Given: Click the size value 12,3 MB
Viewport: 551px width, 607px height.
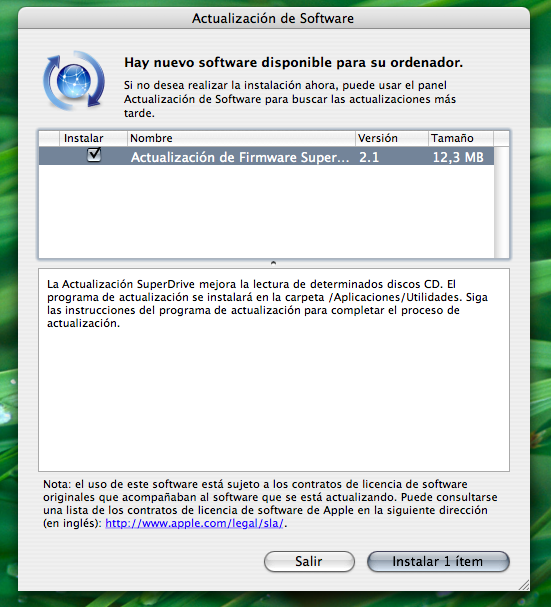Looking at the screenshot, I should (458, 157).
